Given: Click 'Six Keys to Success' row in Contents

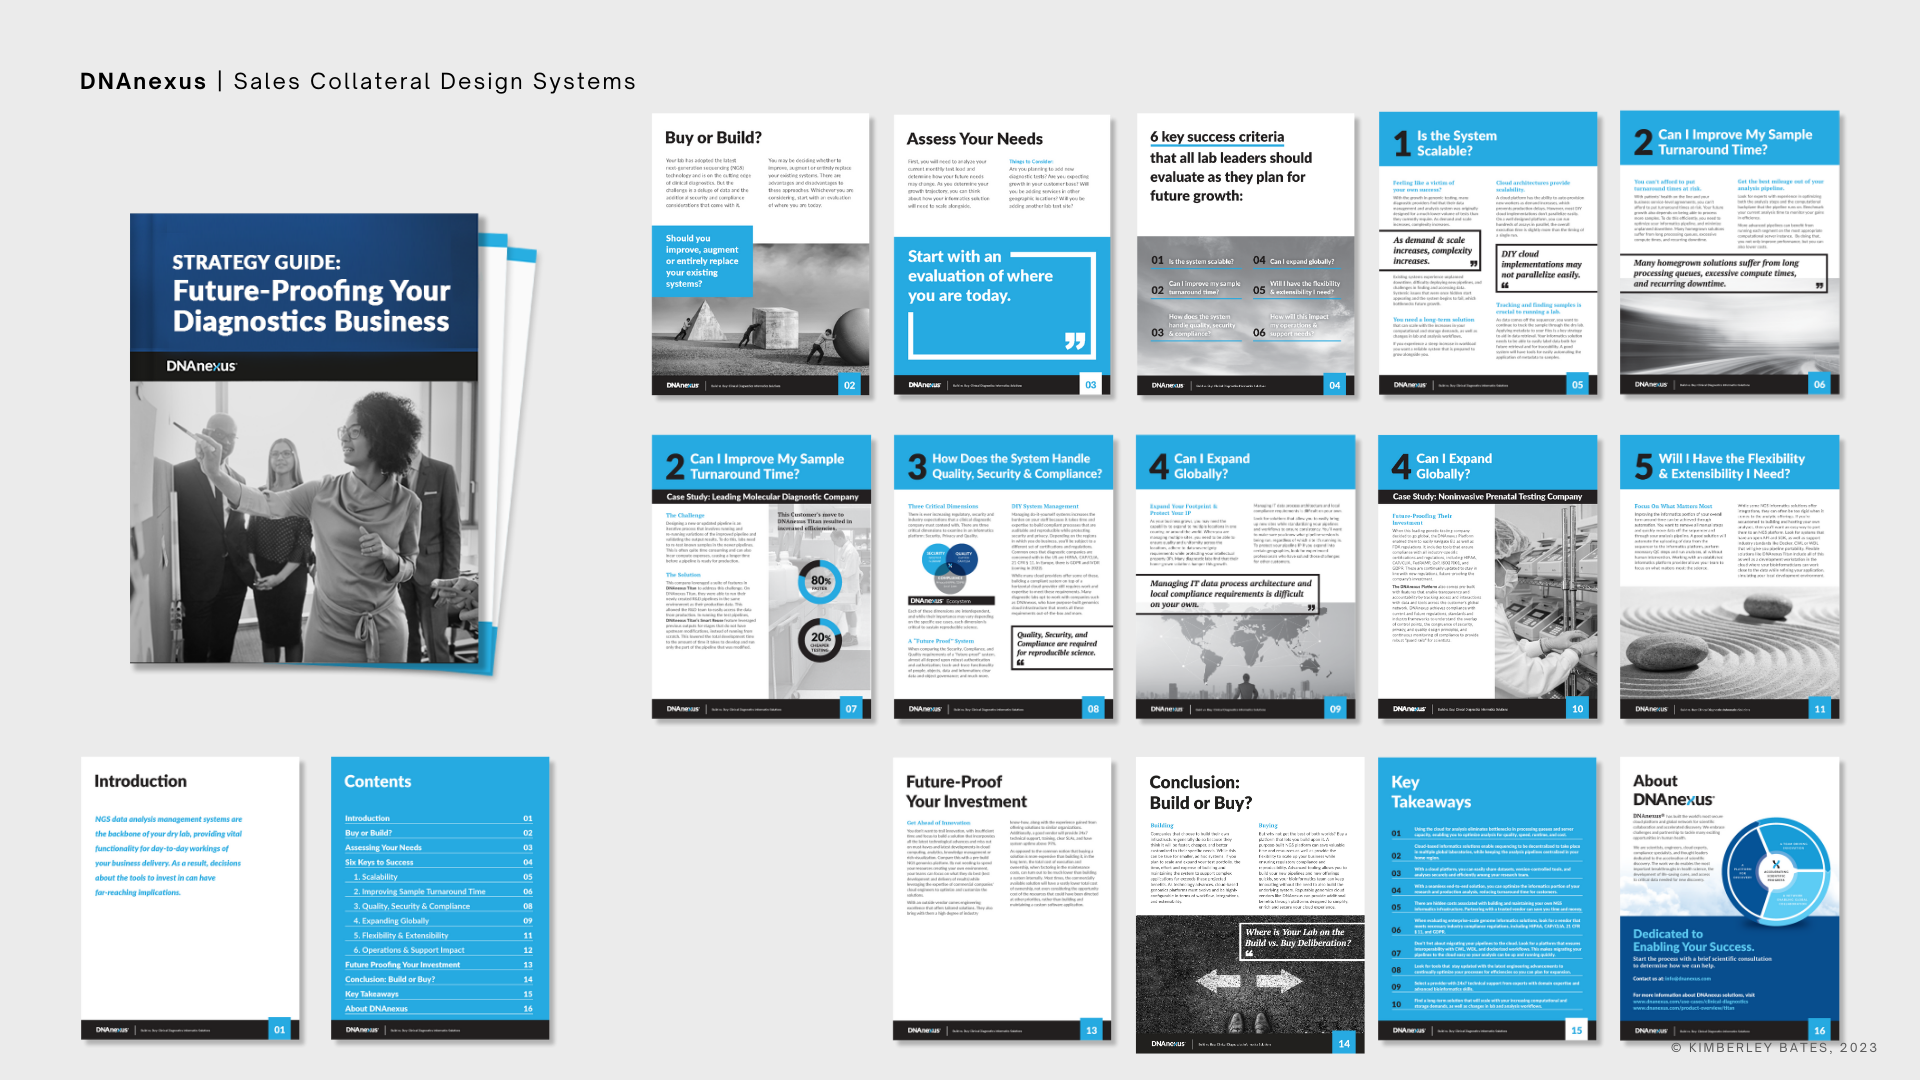Looking at the screenshot, I should [439, 862].
